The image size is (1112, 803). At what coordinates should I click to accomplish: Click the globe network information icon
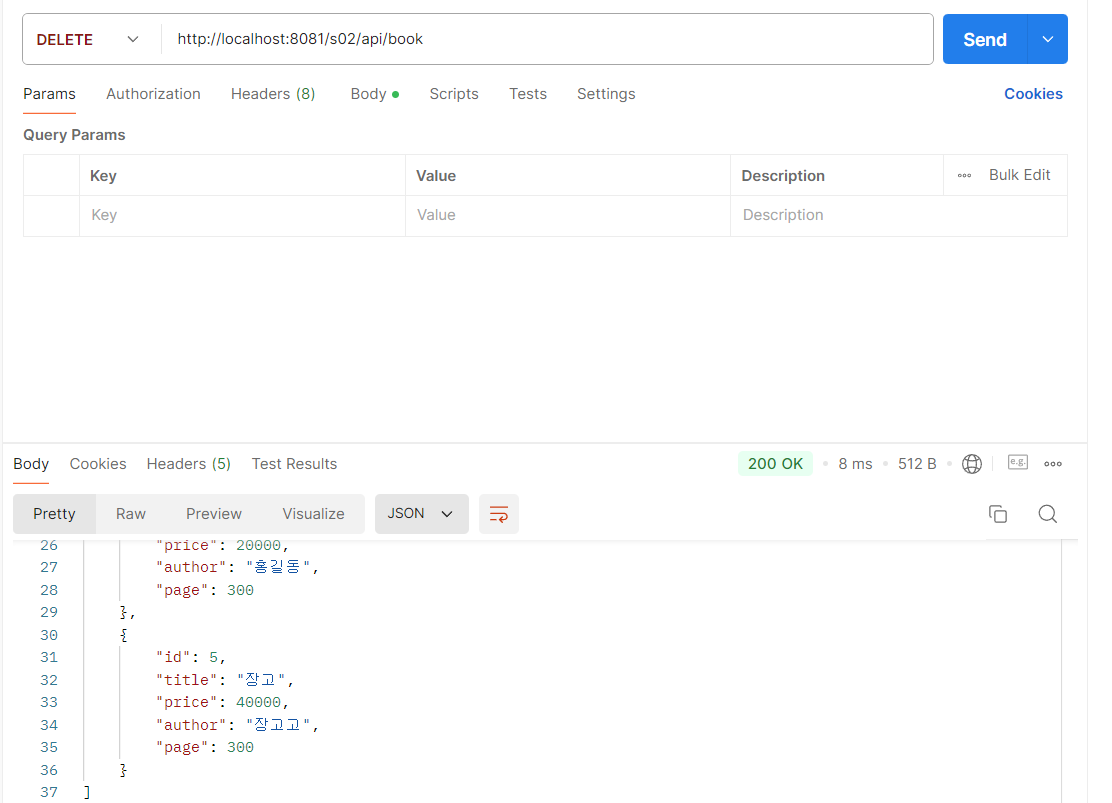[x=971, y=463]
